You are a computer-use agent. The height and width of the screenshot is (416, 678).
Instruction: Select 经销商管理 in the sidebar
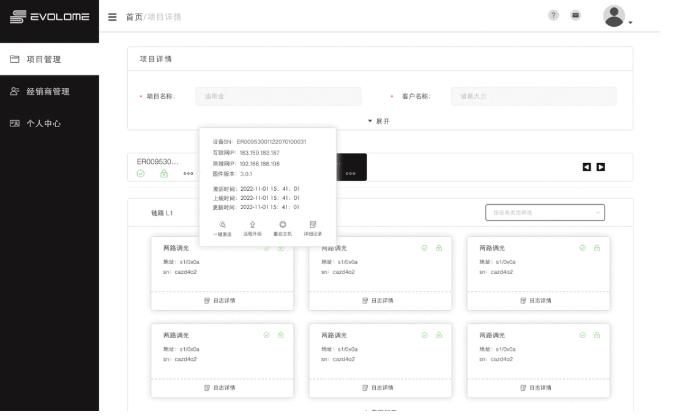(x=48, y=91)
